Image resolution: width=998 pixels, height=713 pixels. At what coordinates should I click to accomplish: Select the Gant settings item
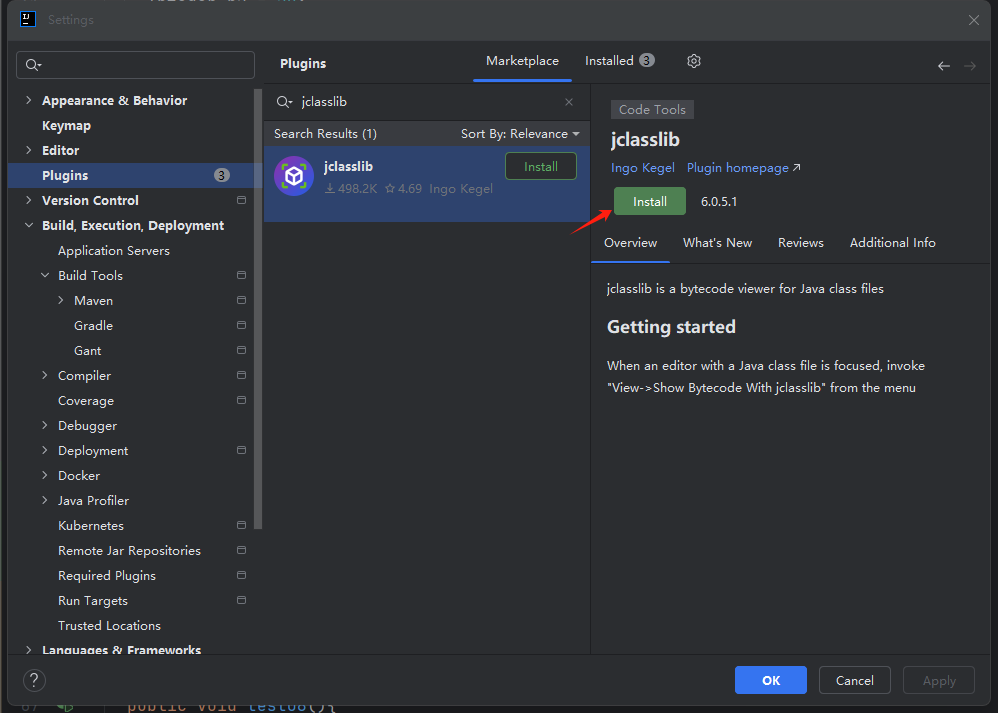click(87, 350)
